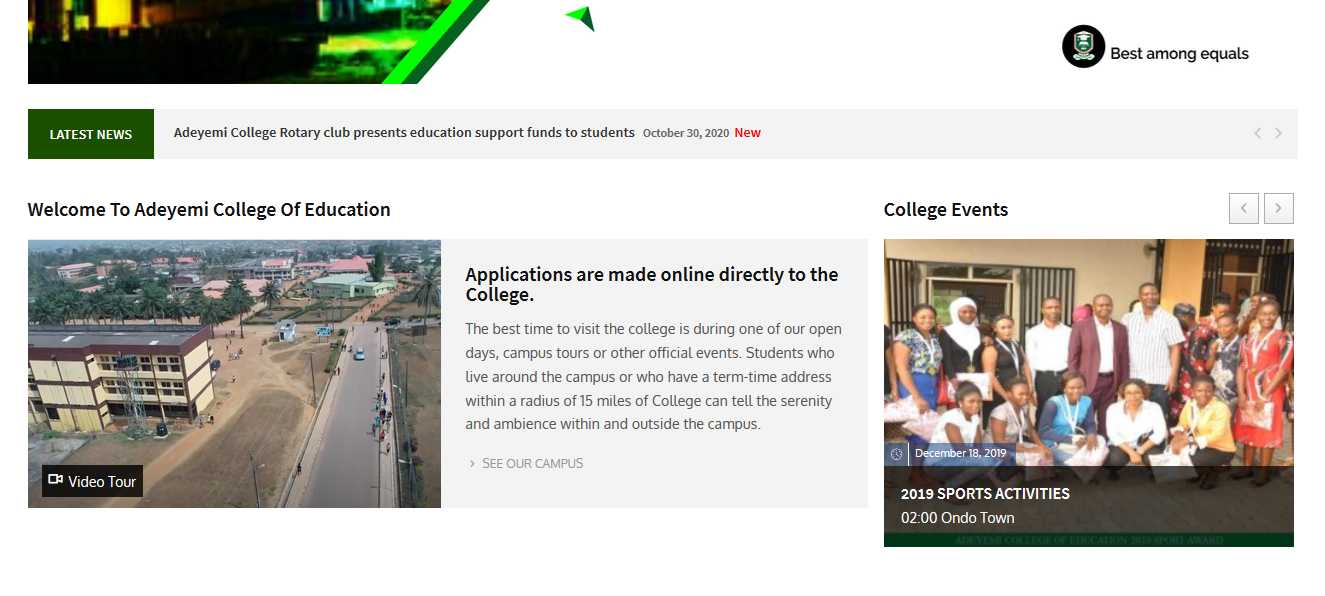Click the December 18, 2019 event date
1325x596 pixels.
click(960, 453)
